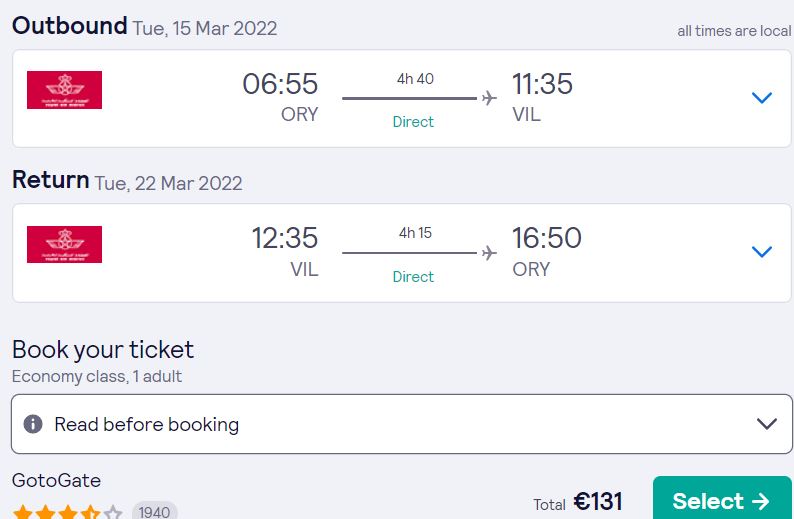Image resolution: width=794 pixels, height=519 pixels.
Task: Click the Read before booking text
Action: [x=146, y=424]
